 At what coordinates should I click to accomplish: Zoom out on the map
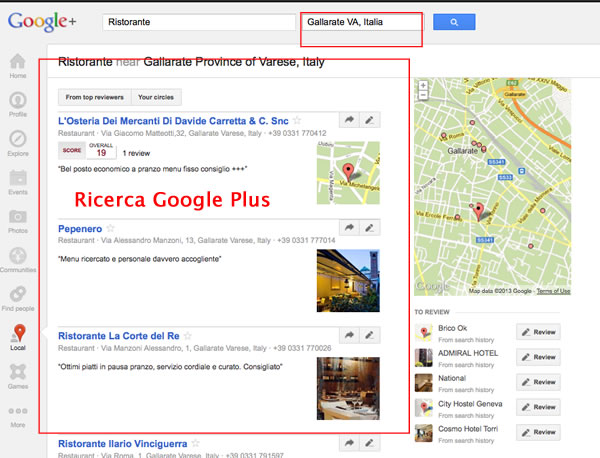[x=423, y=95]
